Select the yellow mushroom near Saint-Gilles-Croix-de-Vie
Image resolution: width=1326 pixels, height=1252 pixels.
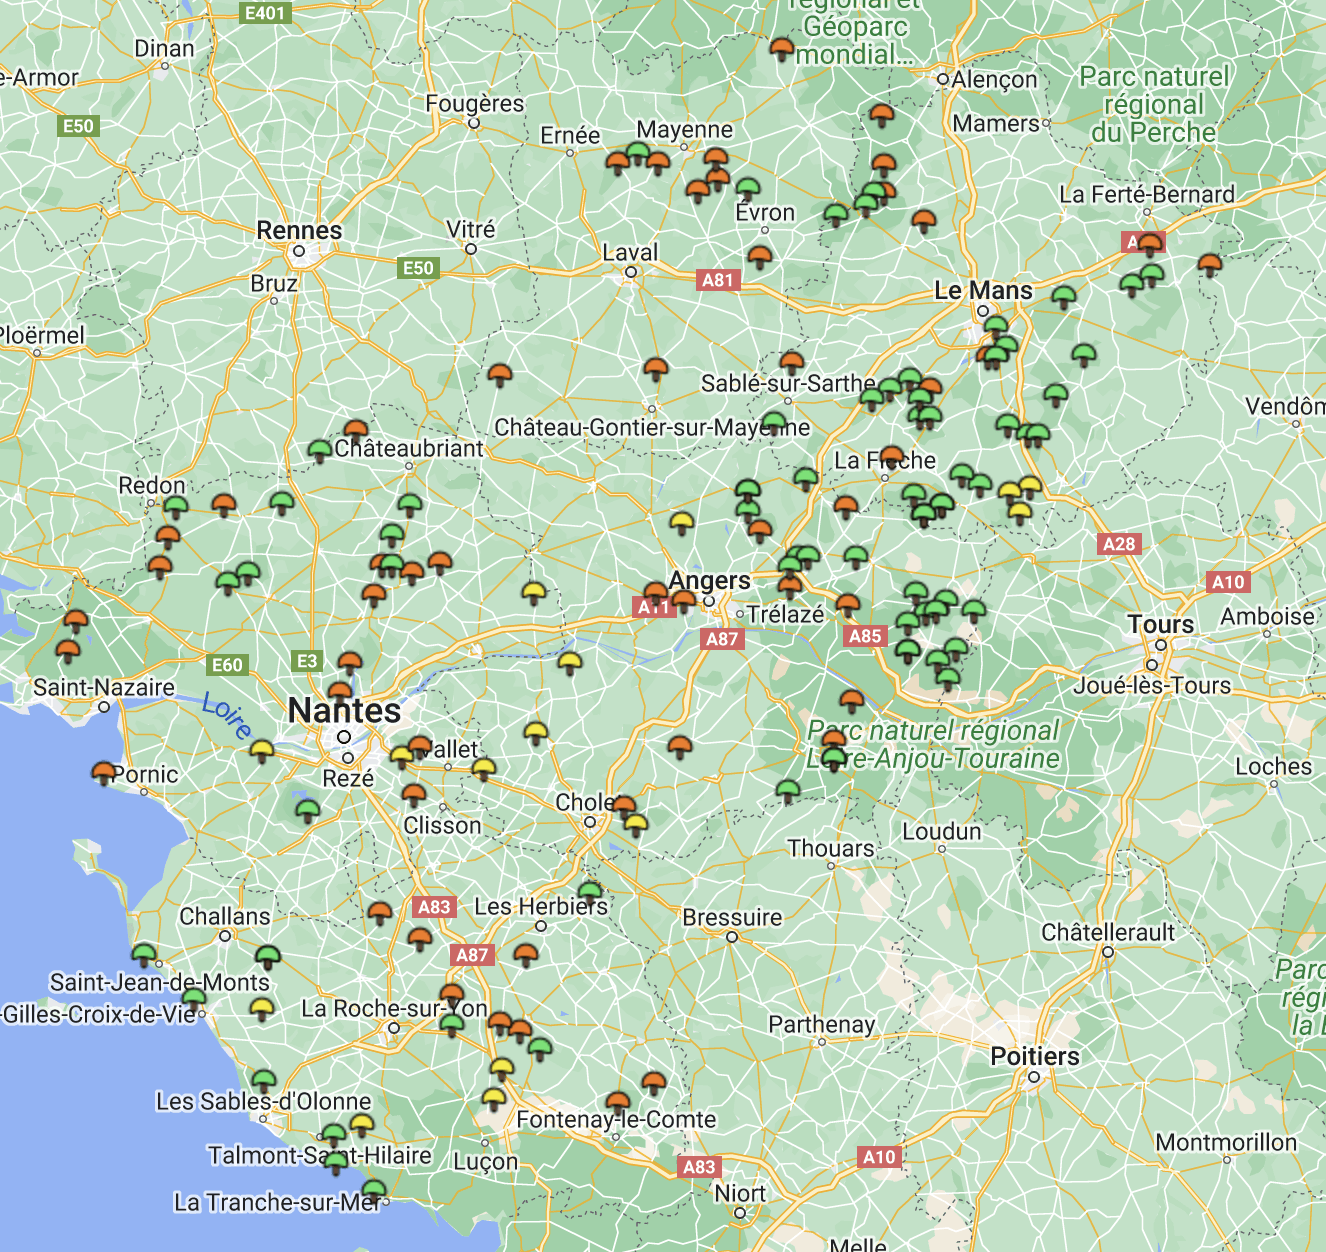261,1007
